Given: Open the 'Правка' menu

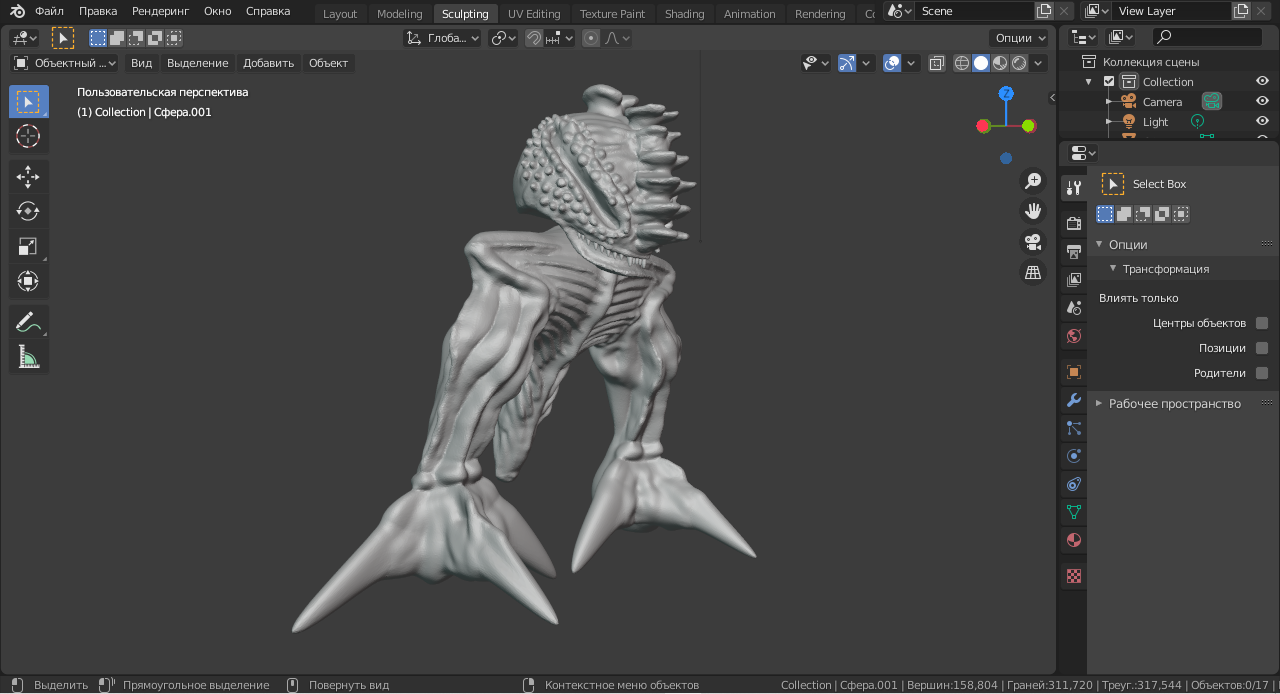Looking at the screenshot, I should 98,12.
